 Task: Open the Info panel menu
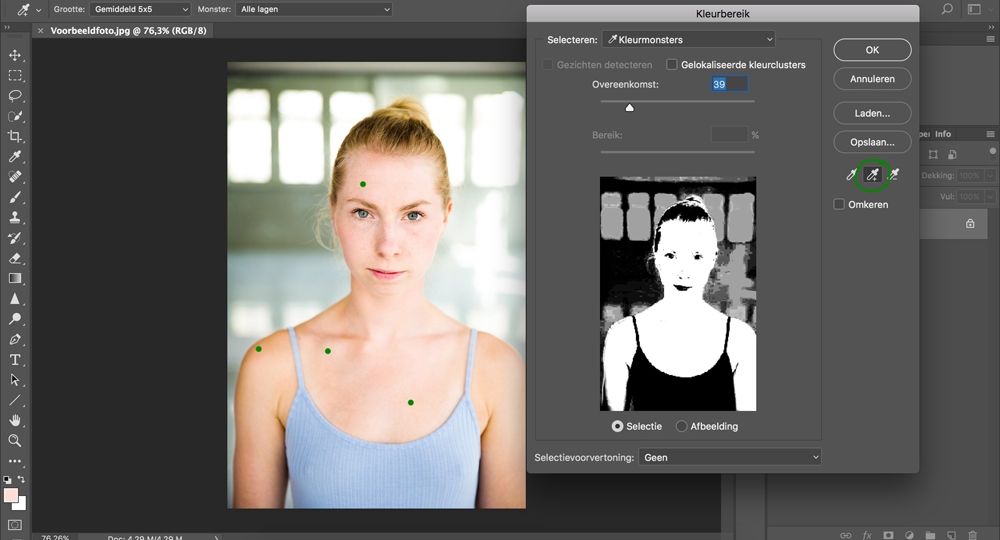[990, 134]
